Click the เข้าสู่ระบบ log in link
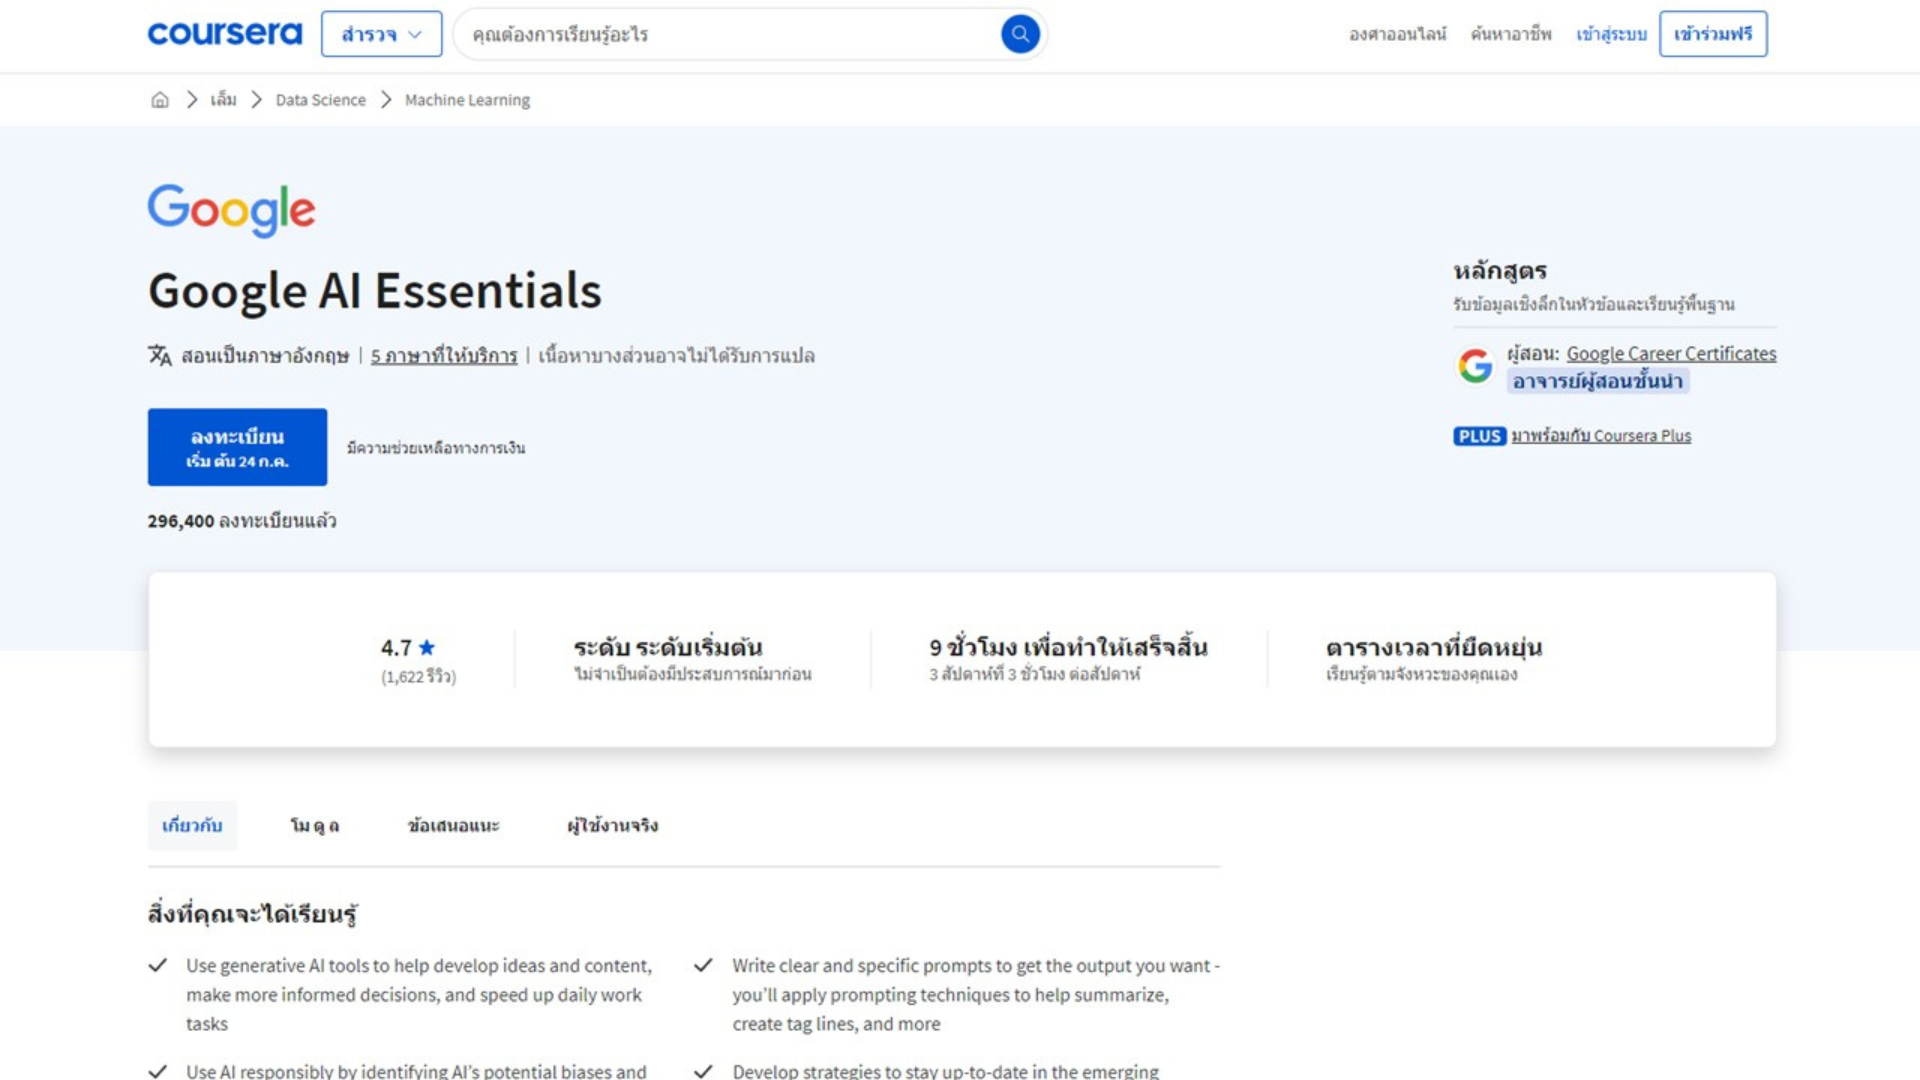 pos(1611,34)
